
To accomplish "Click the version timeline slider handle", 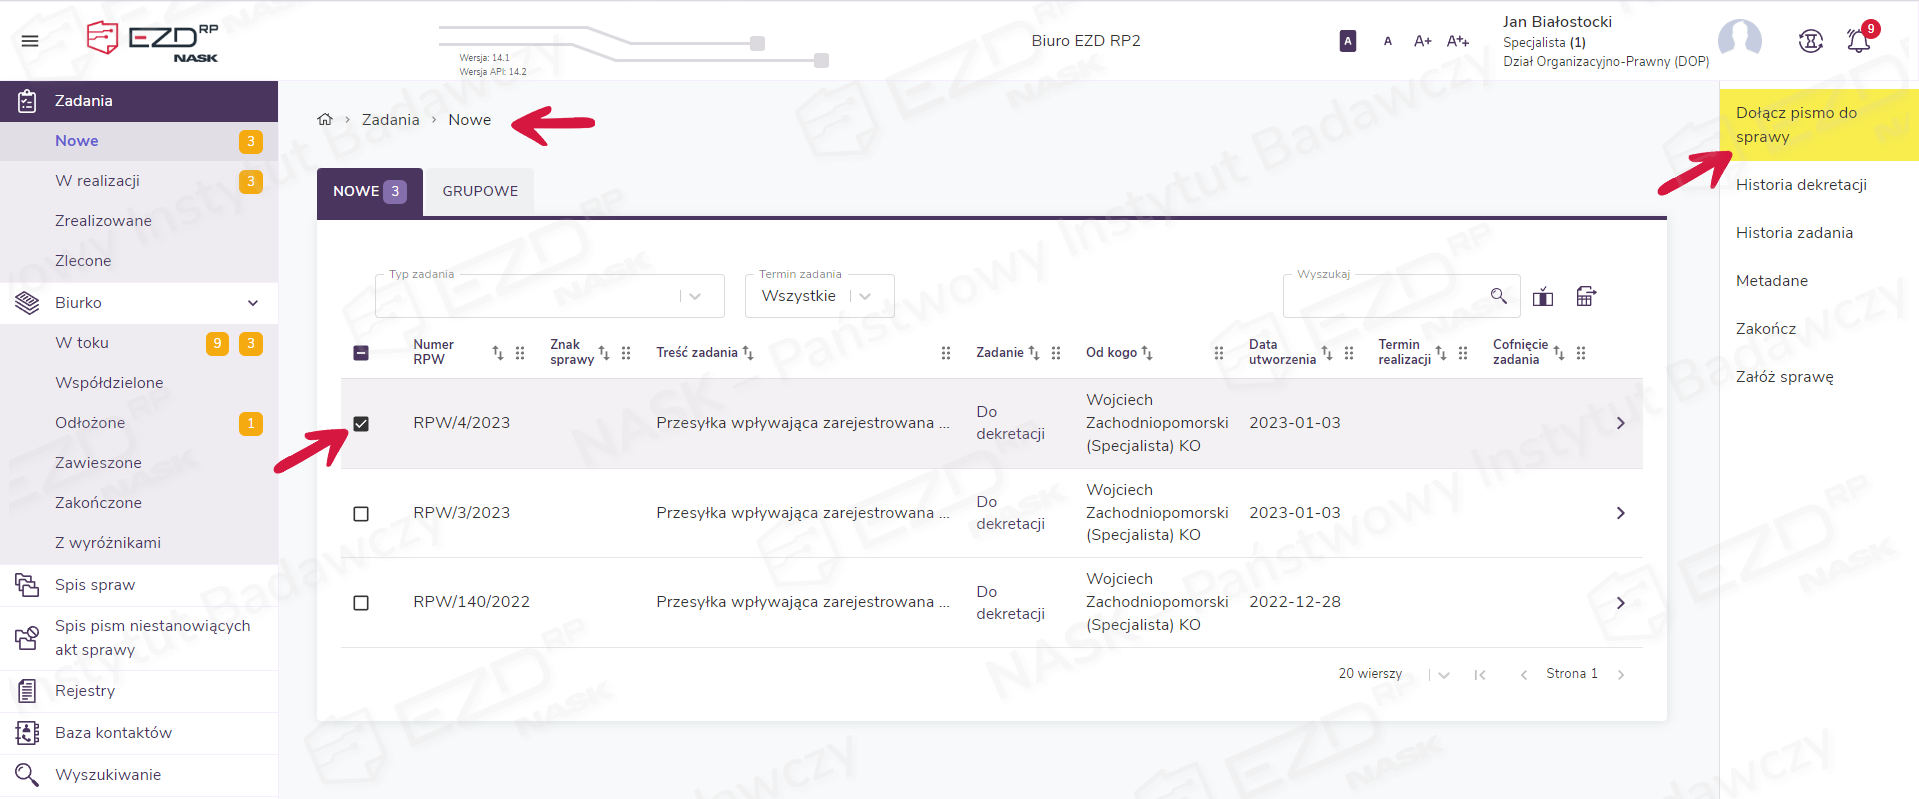I will click(x=758, y=43).
